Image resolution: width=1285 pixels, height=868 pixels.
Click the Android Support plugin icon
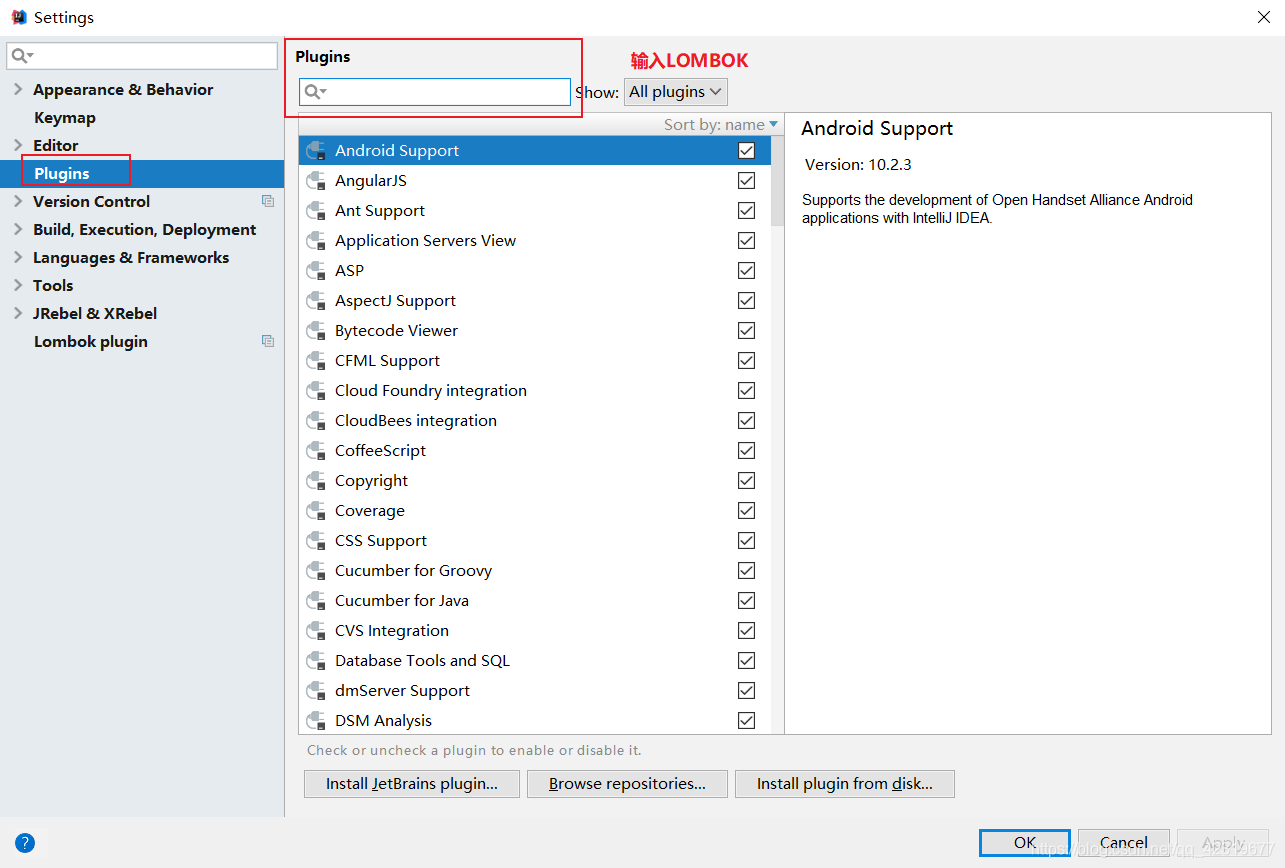click(x=317, y=150)
